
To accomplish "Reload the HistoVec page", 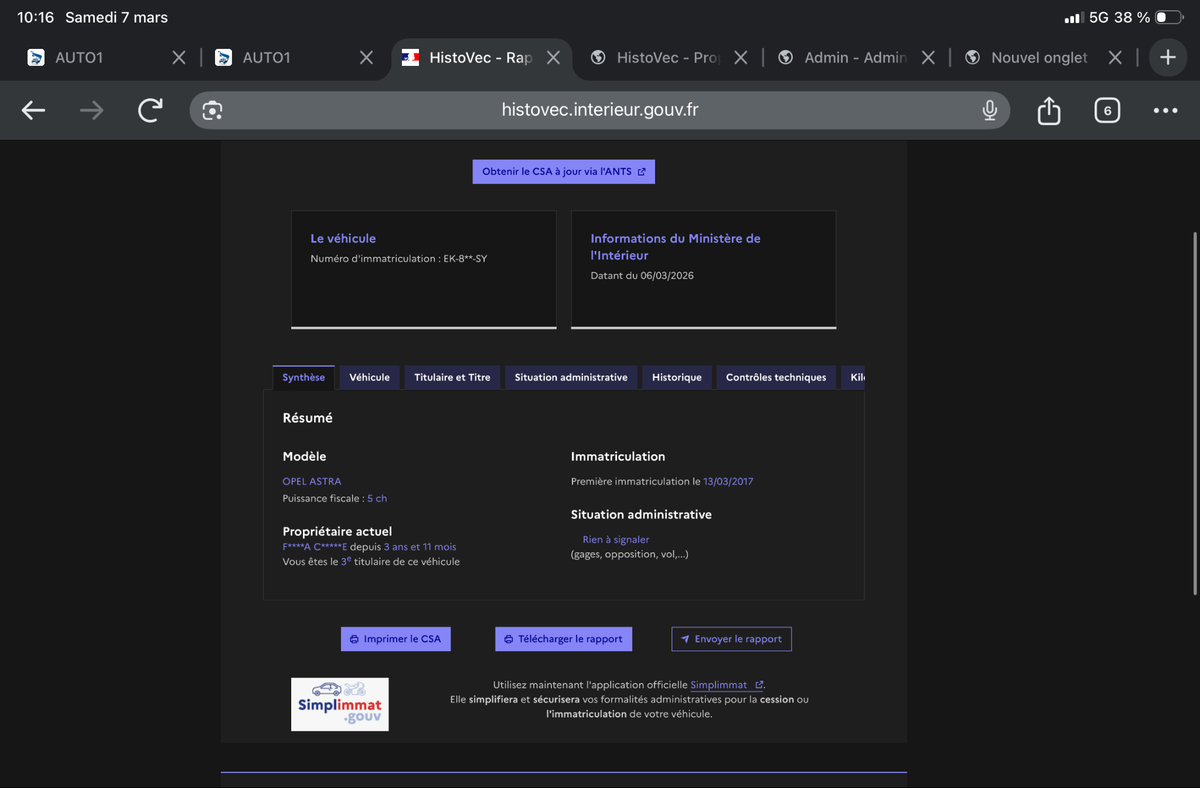I will click(x=150, y=111).
